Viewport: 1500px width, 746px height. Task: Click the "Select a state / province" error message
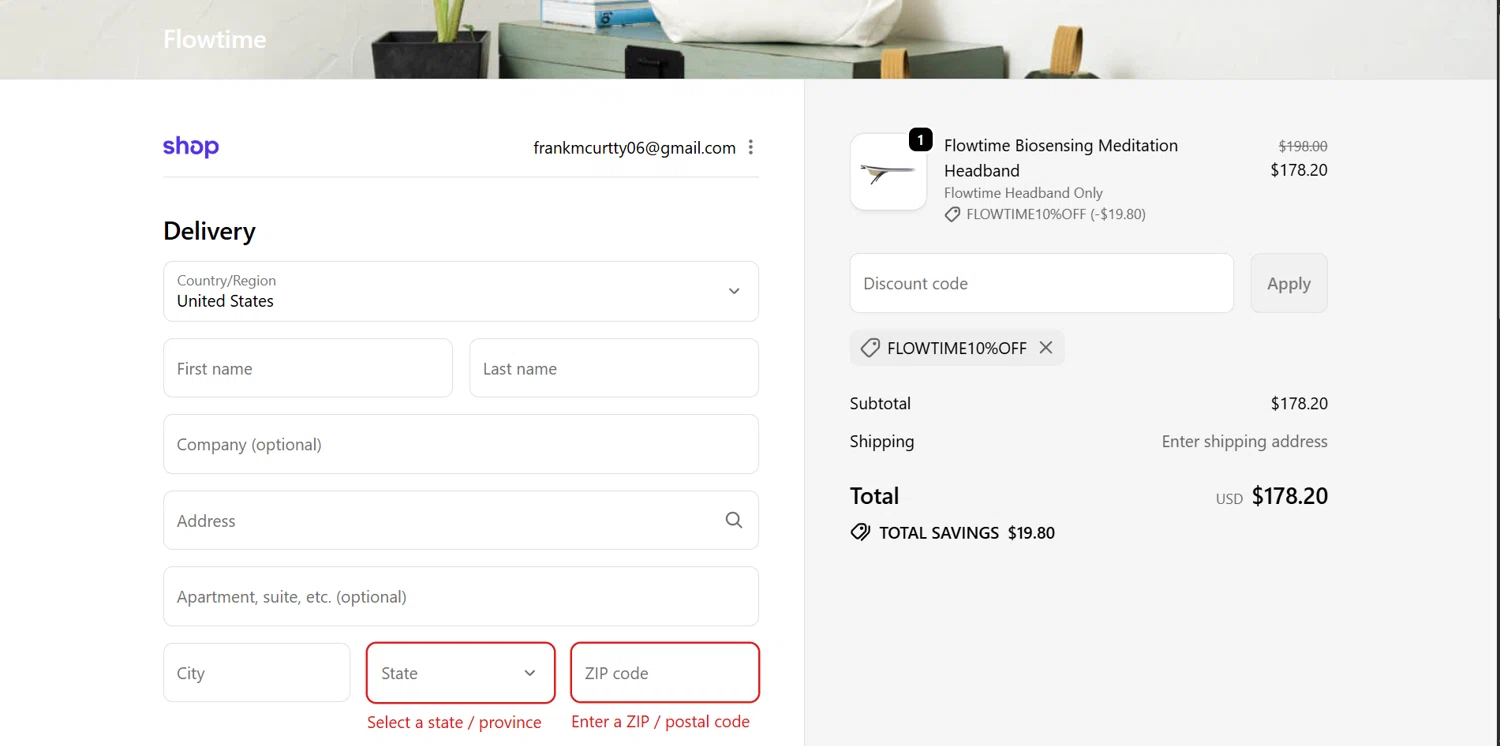pos(454,722)
